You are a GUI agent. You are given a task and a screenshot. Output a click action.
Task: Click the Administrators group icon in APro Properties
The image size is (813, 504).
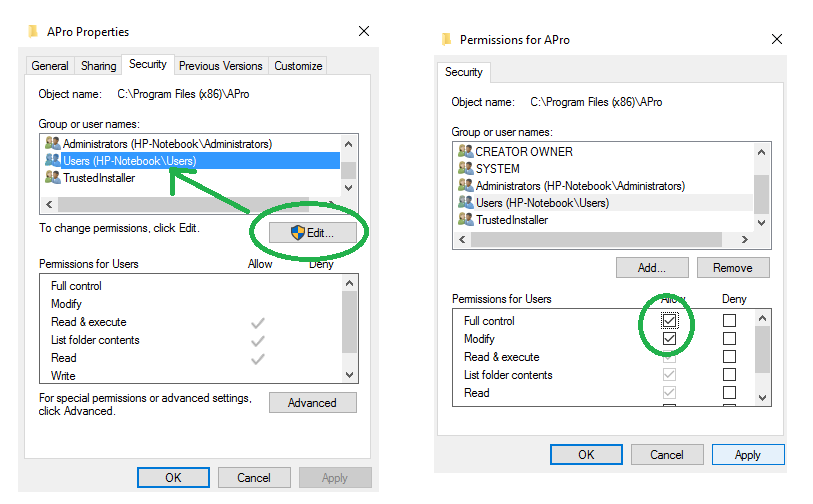tap(53, 144)
